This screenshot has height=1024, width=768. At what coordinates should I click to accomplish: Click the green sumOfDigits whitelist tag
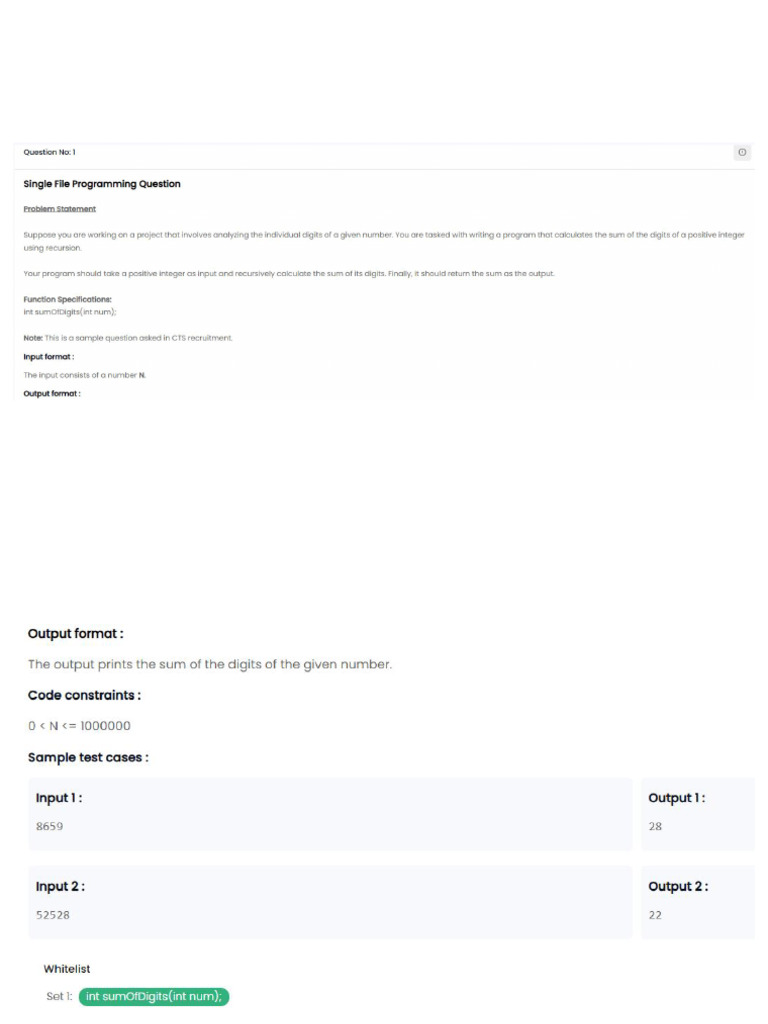pyautogui.click(x=154, y=996)
